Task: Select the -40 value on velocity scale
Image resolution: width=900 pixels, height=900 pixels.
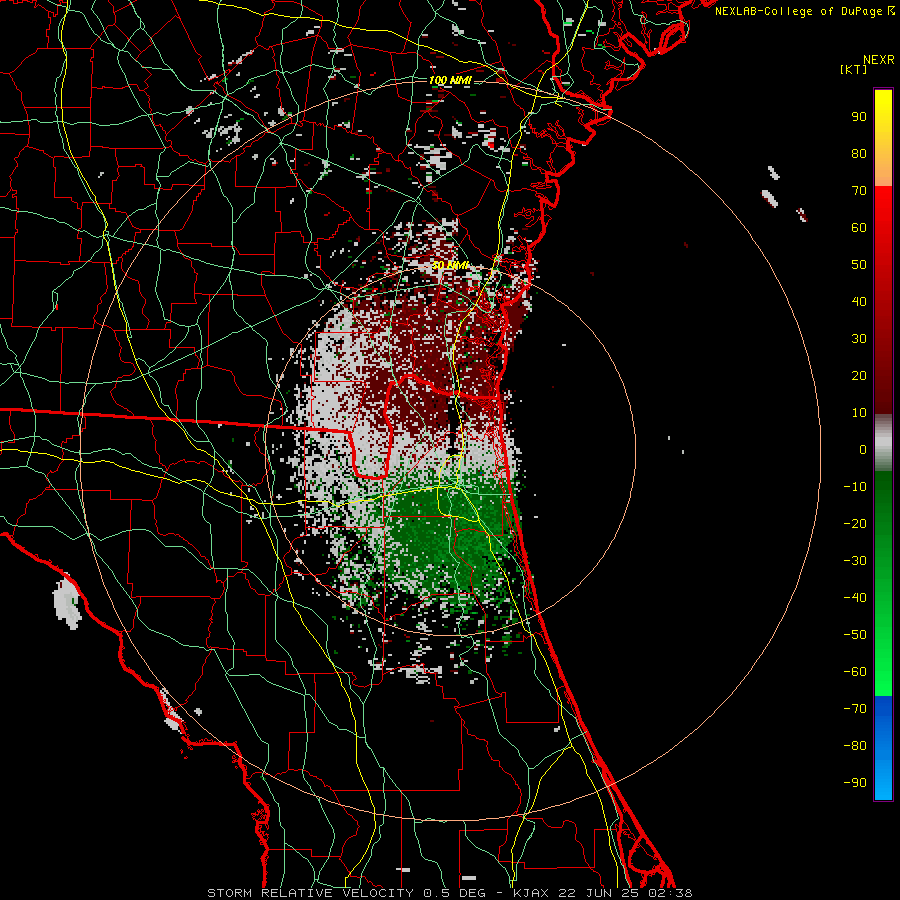Action: click(855, 598)
